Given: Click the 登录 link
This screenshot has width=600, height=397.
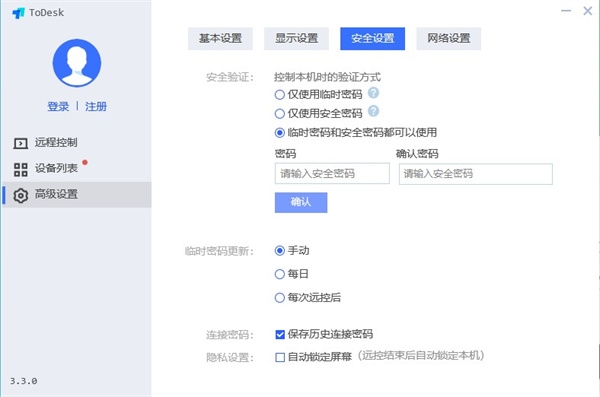Looking at the screenshot, I should (x=58, y=106).
